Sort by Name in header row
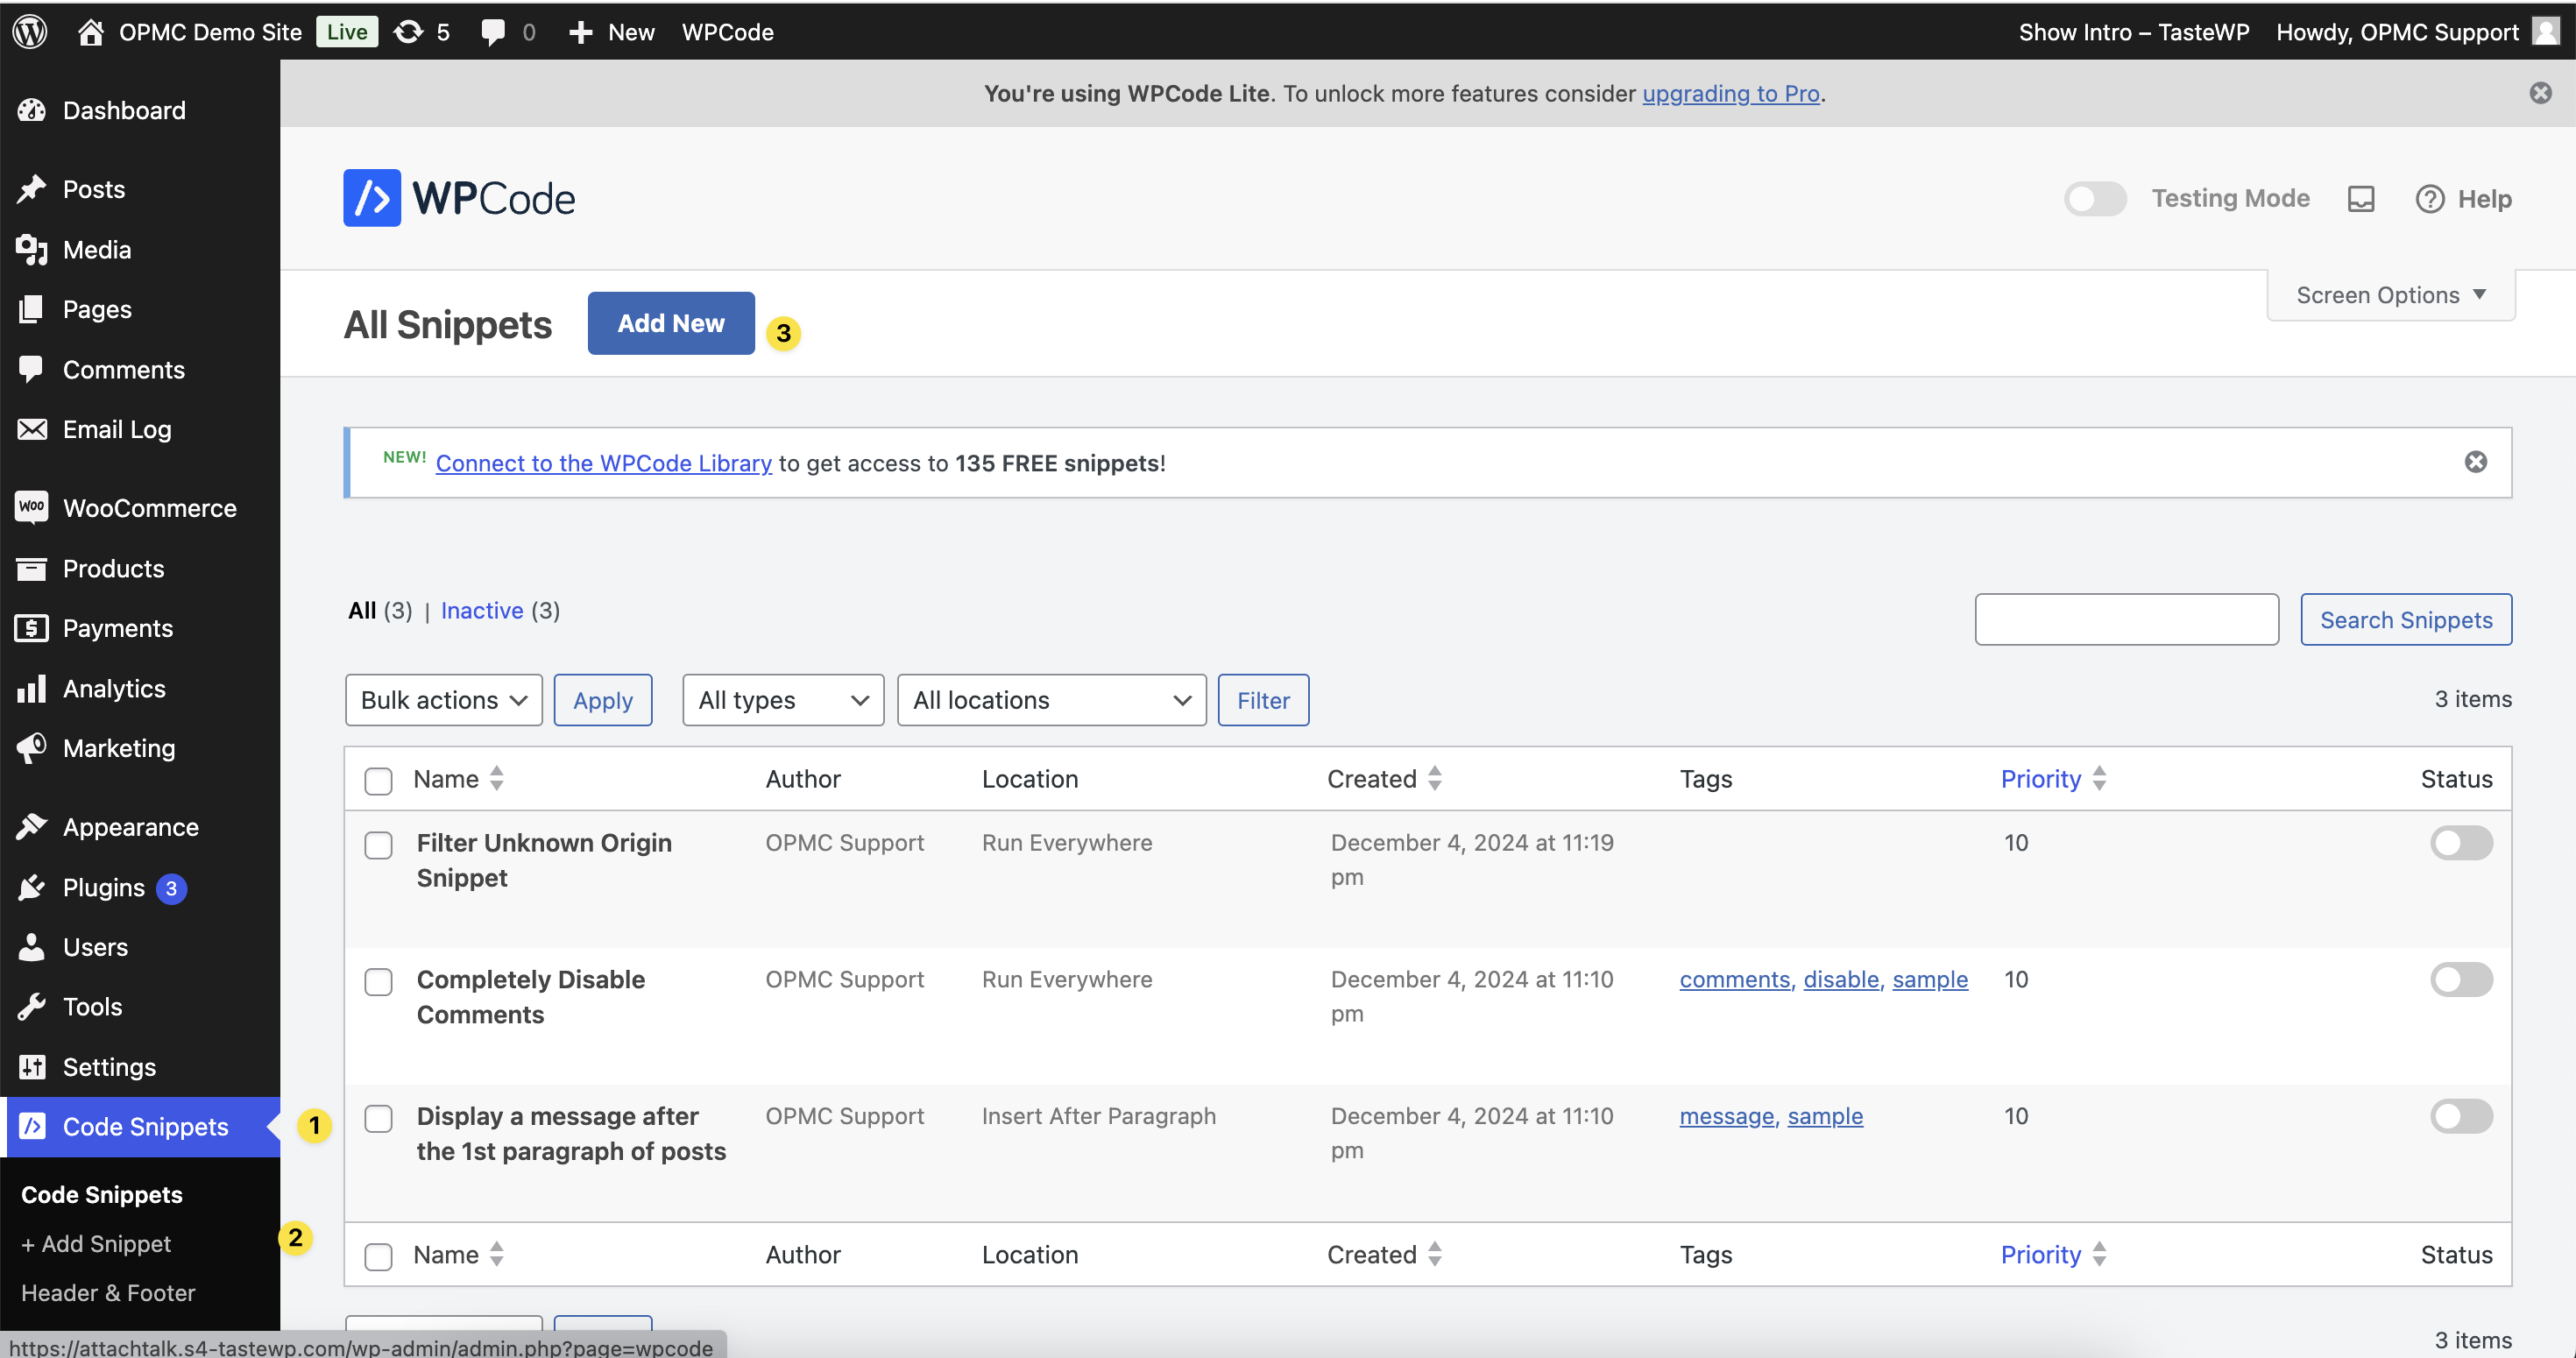2576x1358 pixels. pos(459,779)
